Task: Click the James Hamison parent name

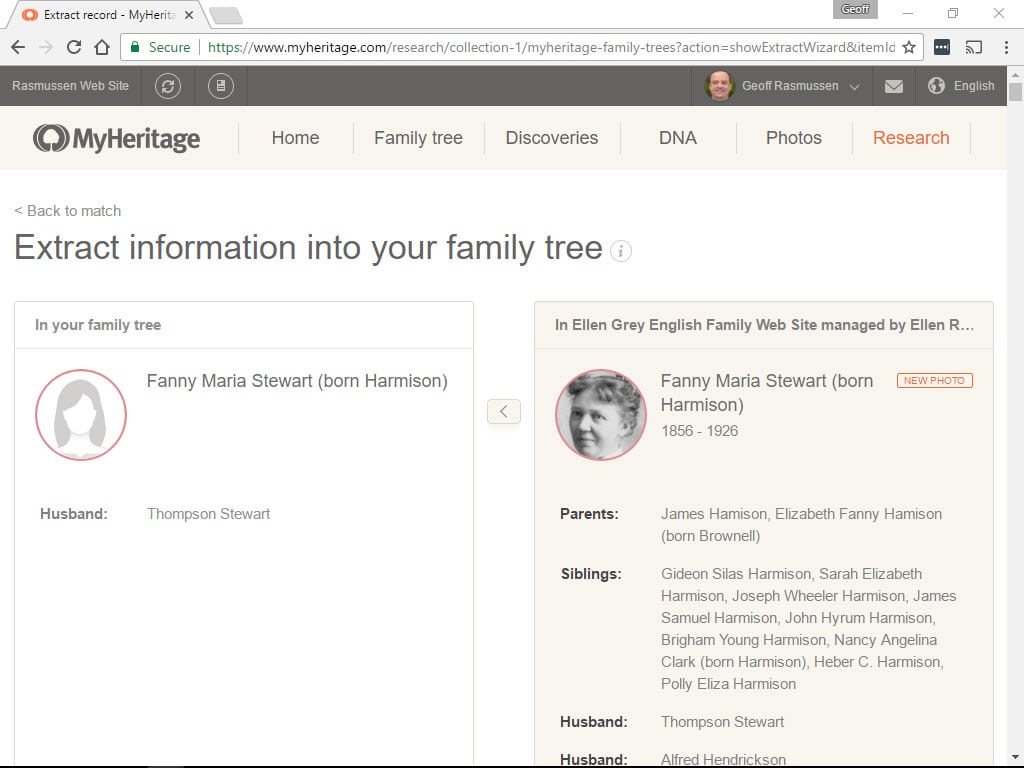Action: pos(714,514)
